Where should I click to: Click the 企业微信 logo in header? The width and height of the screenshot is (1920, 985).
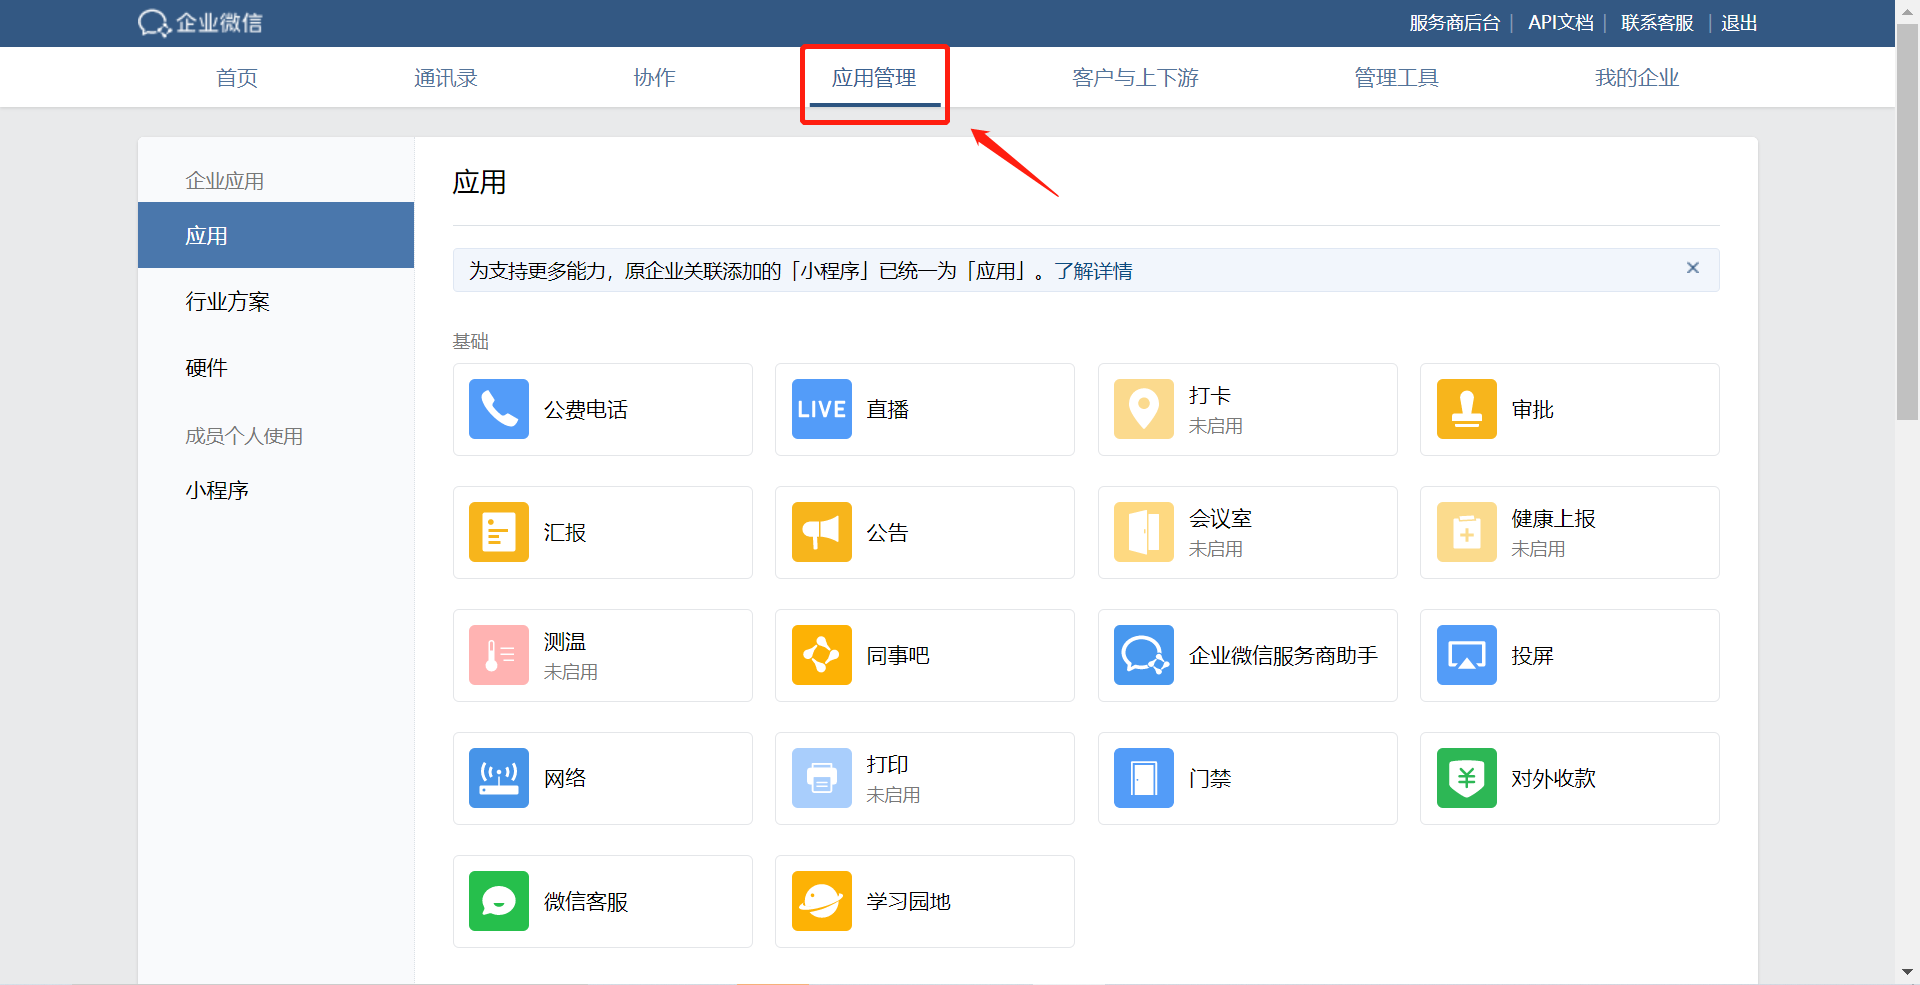coord(200,23)
